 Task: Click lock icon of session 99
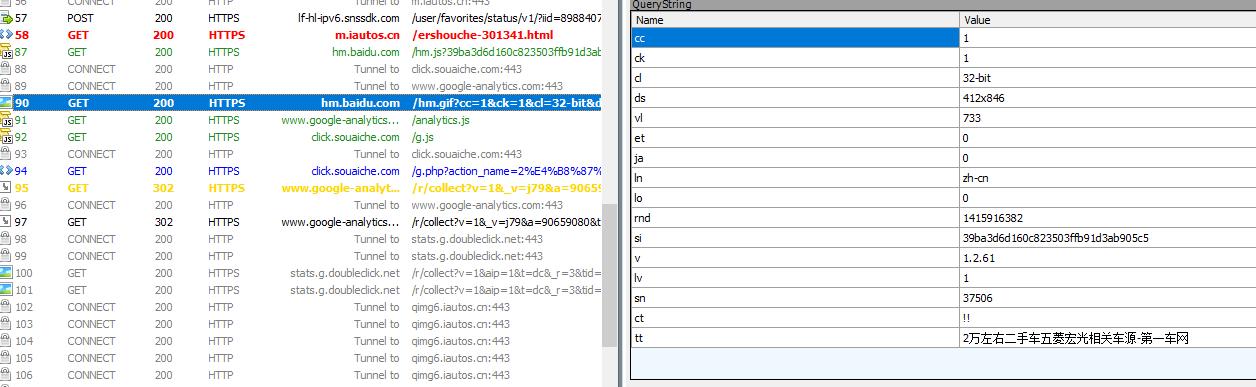7,256
